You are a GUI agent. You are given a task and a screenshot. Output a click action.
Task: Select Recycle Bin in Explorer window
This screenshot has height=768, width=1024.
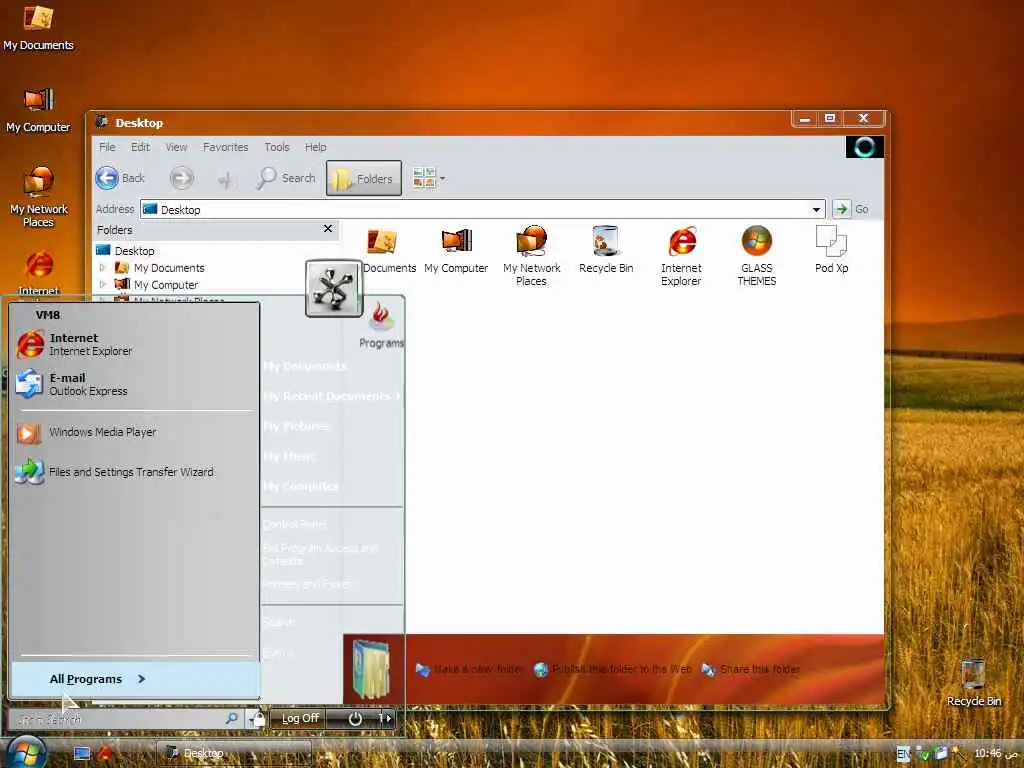[x=606, y=251]
